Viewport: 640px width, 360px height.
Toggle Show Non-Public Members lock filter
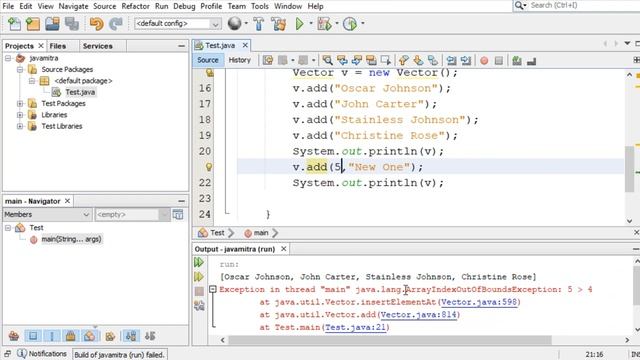(71, 336)
